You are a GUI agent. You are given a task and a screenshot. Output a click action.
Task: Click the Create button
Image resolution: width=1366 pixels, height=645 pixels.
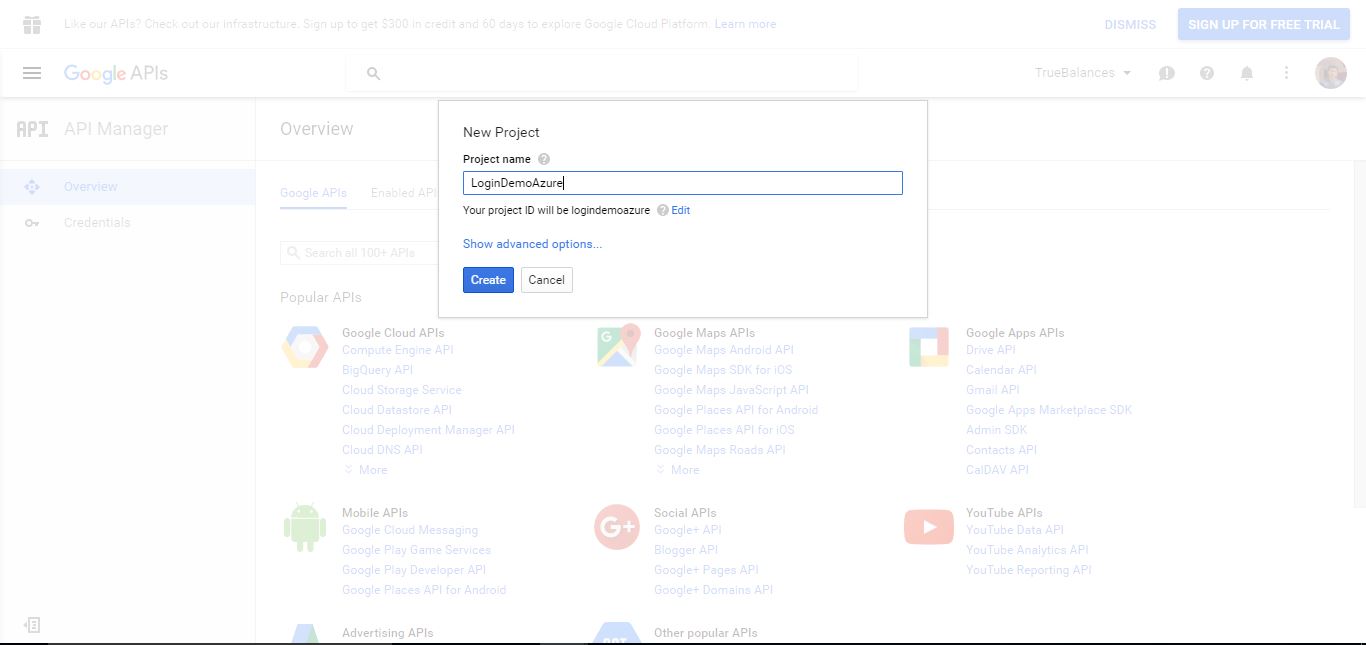pos(488,280)
